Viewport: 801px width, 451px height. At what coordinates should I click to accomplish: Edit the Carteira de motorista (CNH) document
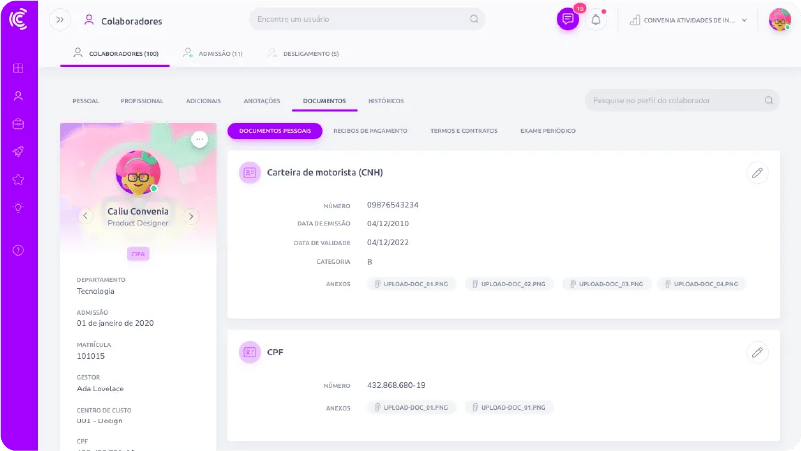click(x=757, y=173)
